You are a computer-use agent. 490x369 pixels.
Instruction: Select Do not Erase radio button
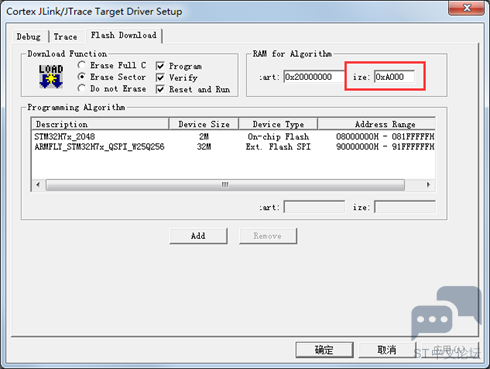point(81,88)
